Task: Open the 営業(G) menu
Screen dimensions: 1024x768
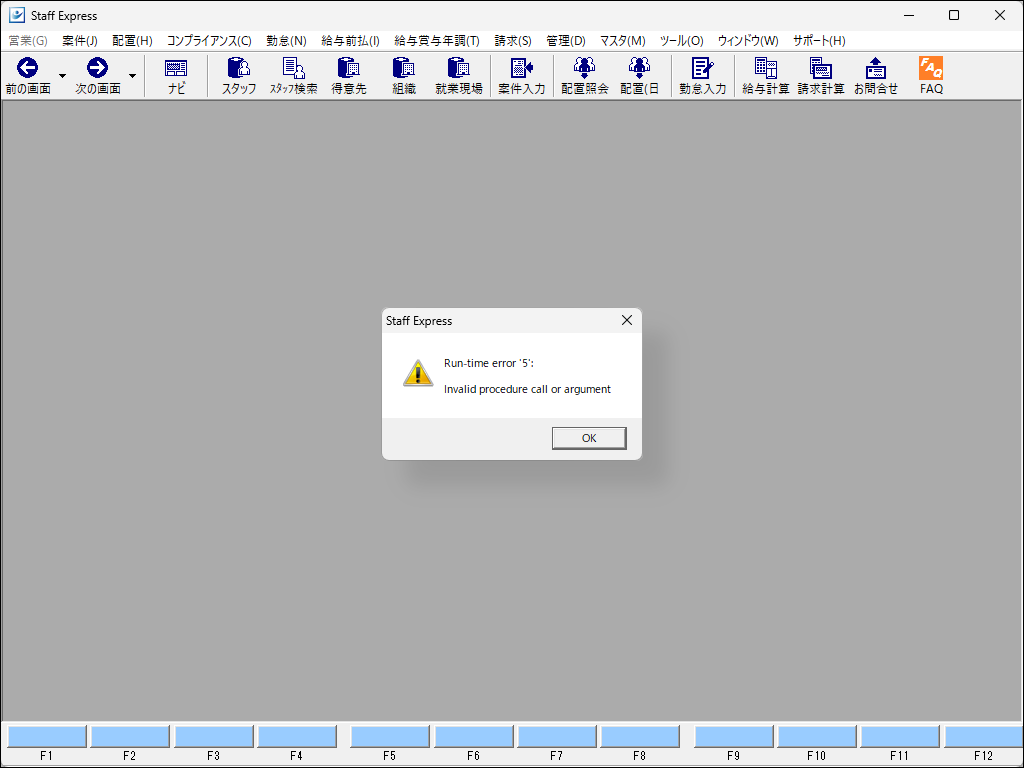Action: click(x=27, y=40)
